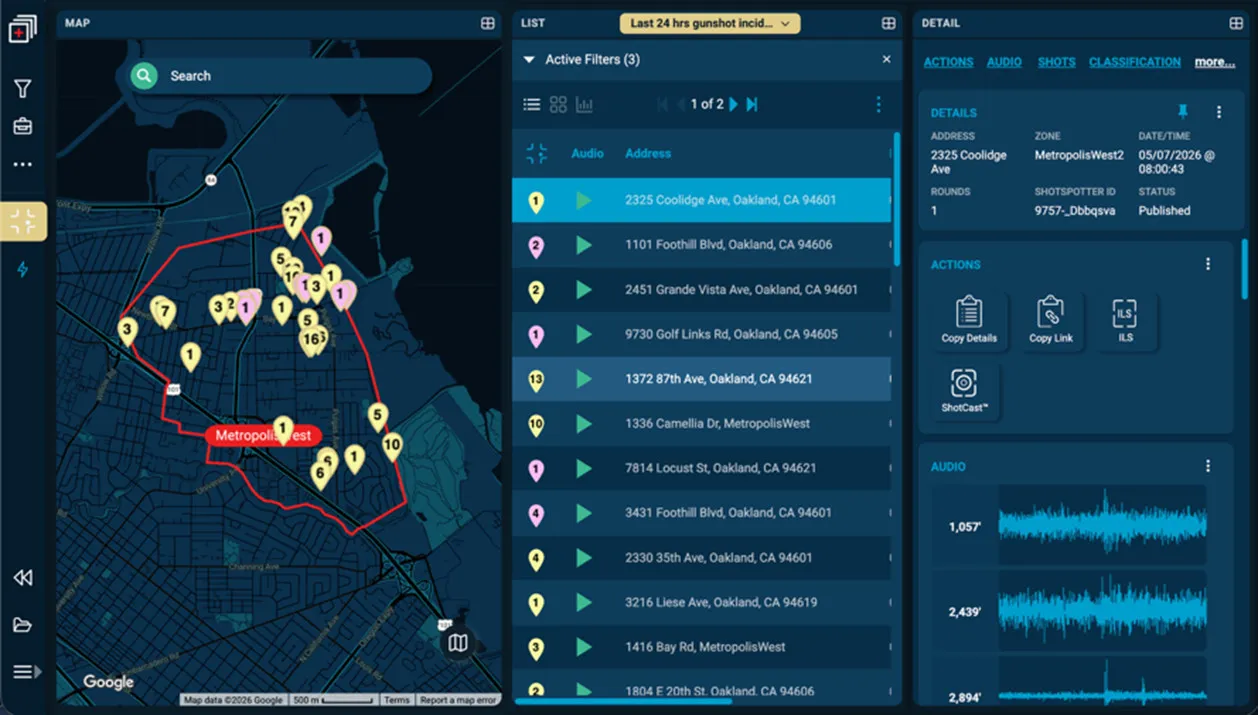Viewport: 1258px width, 715px height.
Task: Click the rewind double-arrow icon in sidebar
Action: click(22, 578)
